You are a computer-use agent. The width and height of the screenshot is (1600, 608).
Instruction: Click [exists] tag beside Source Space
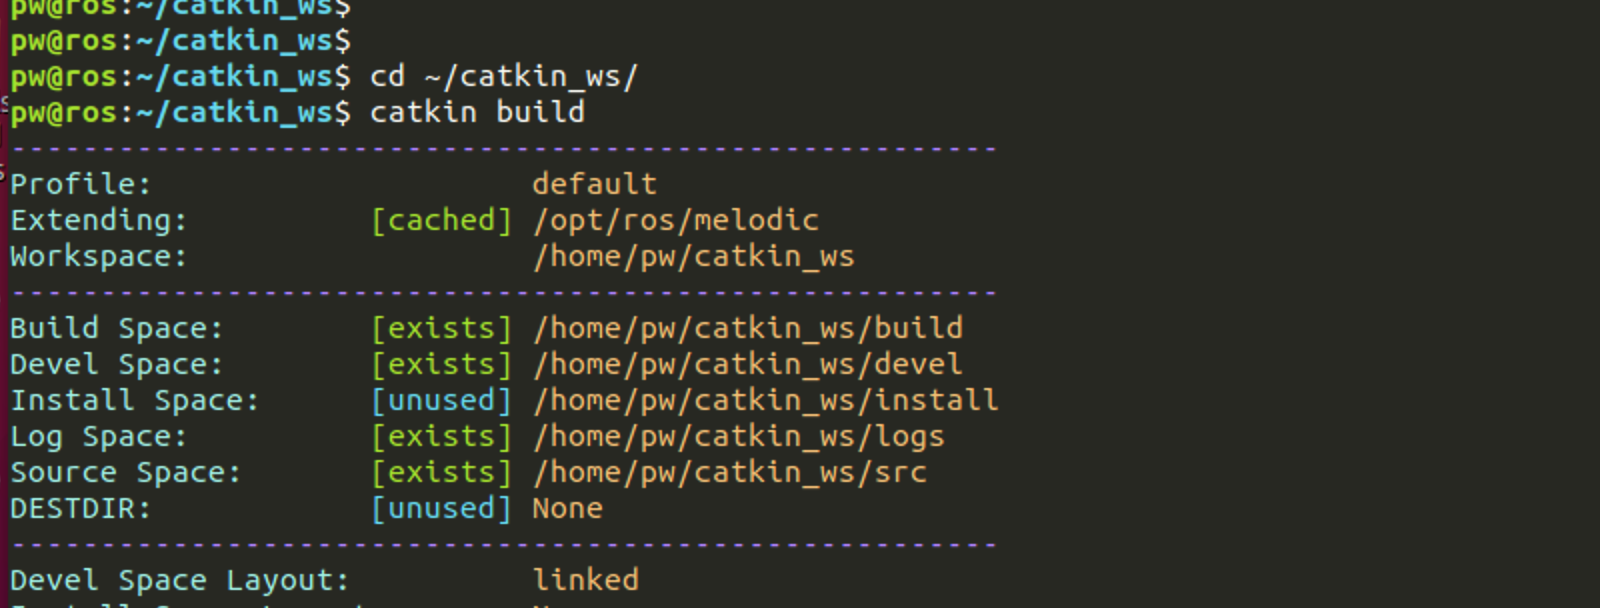(441, 472)
